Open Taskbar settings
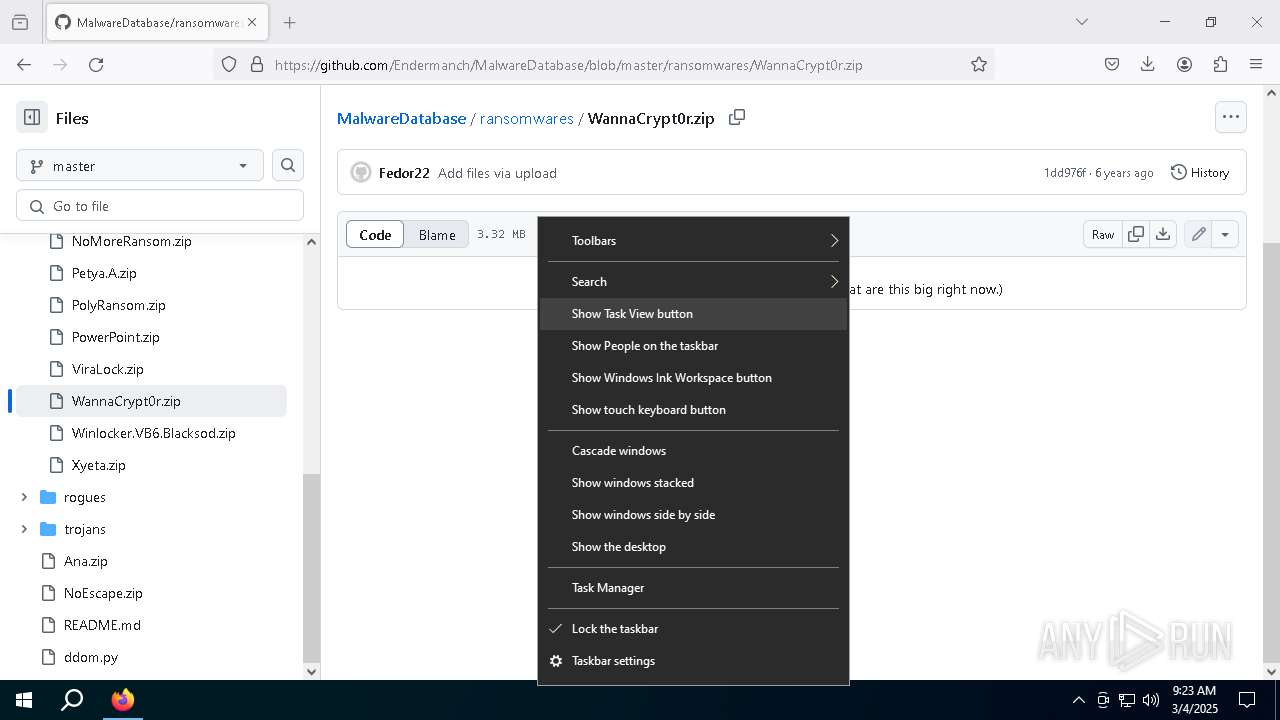This screenshot has height=720, width=1280. [693, 661]
